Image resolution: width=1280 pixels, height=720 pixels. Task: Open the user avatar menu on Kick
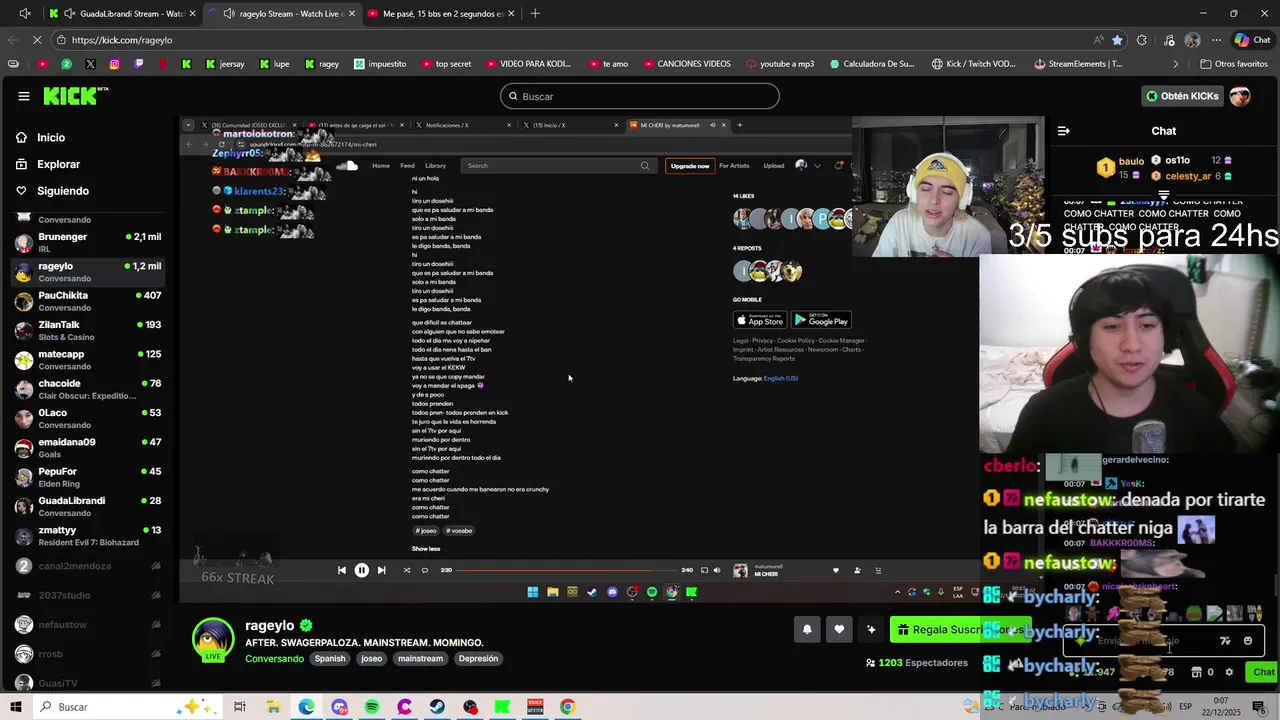pos(1240,96)
